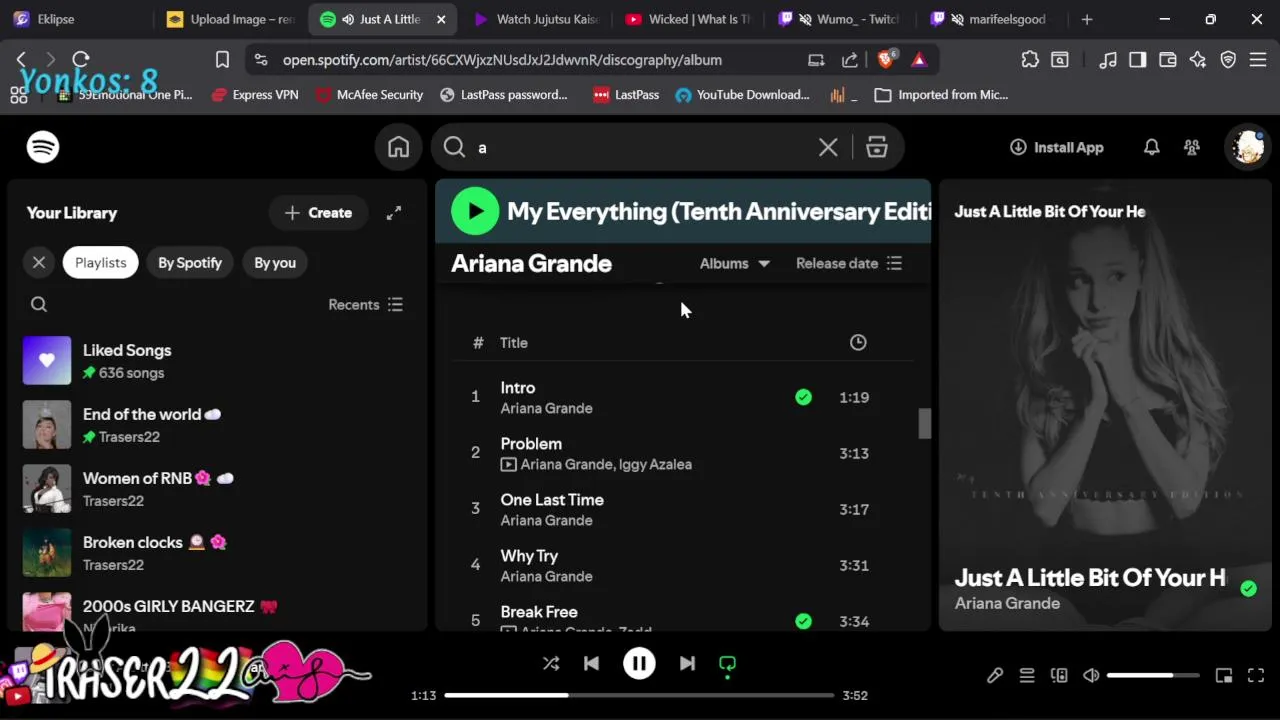Image resolution: width=1280 pixels, height=720 pixels.
Task: Open connect to a device
Action: click(1059, 676)
